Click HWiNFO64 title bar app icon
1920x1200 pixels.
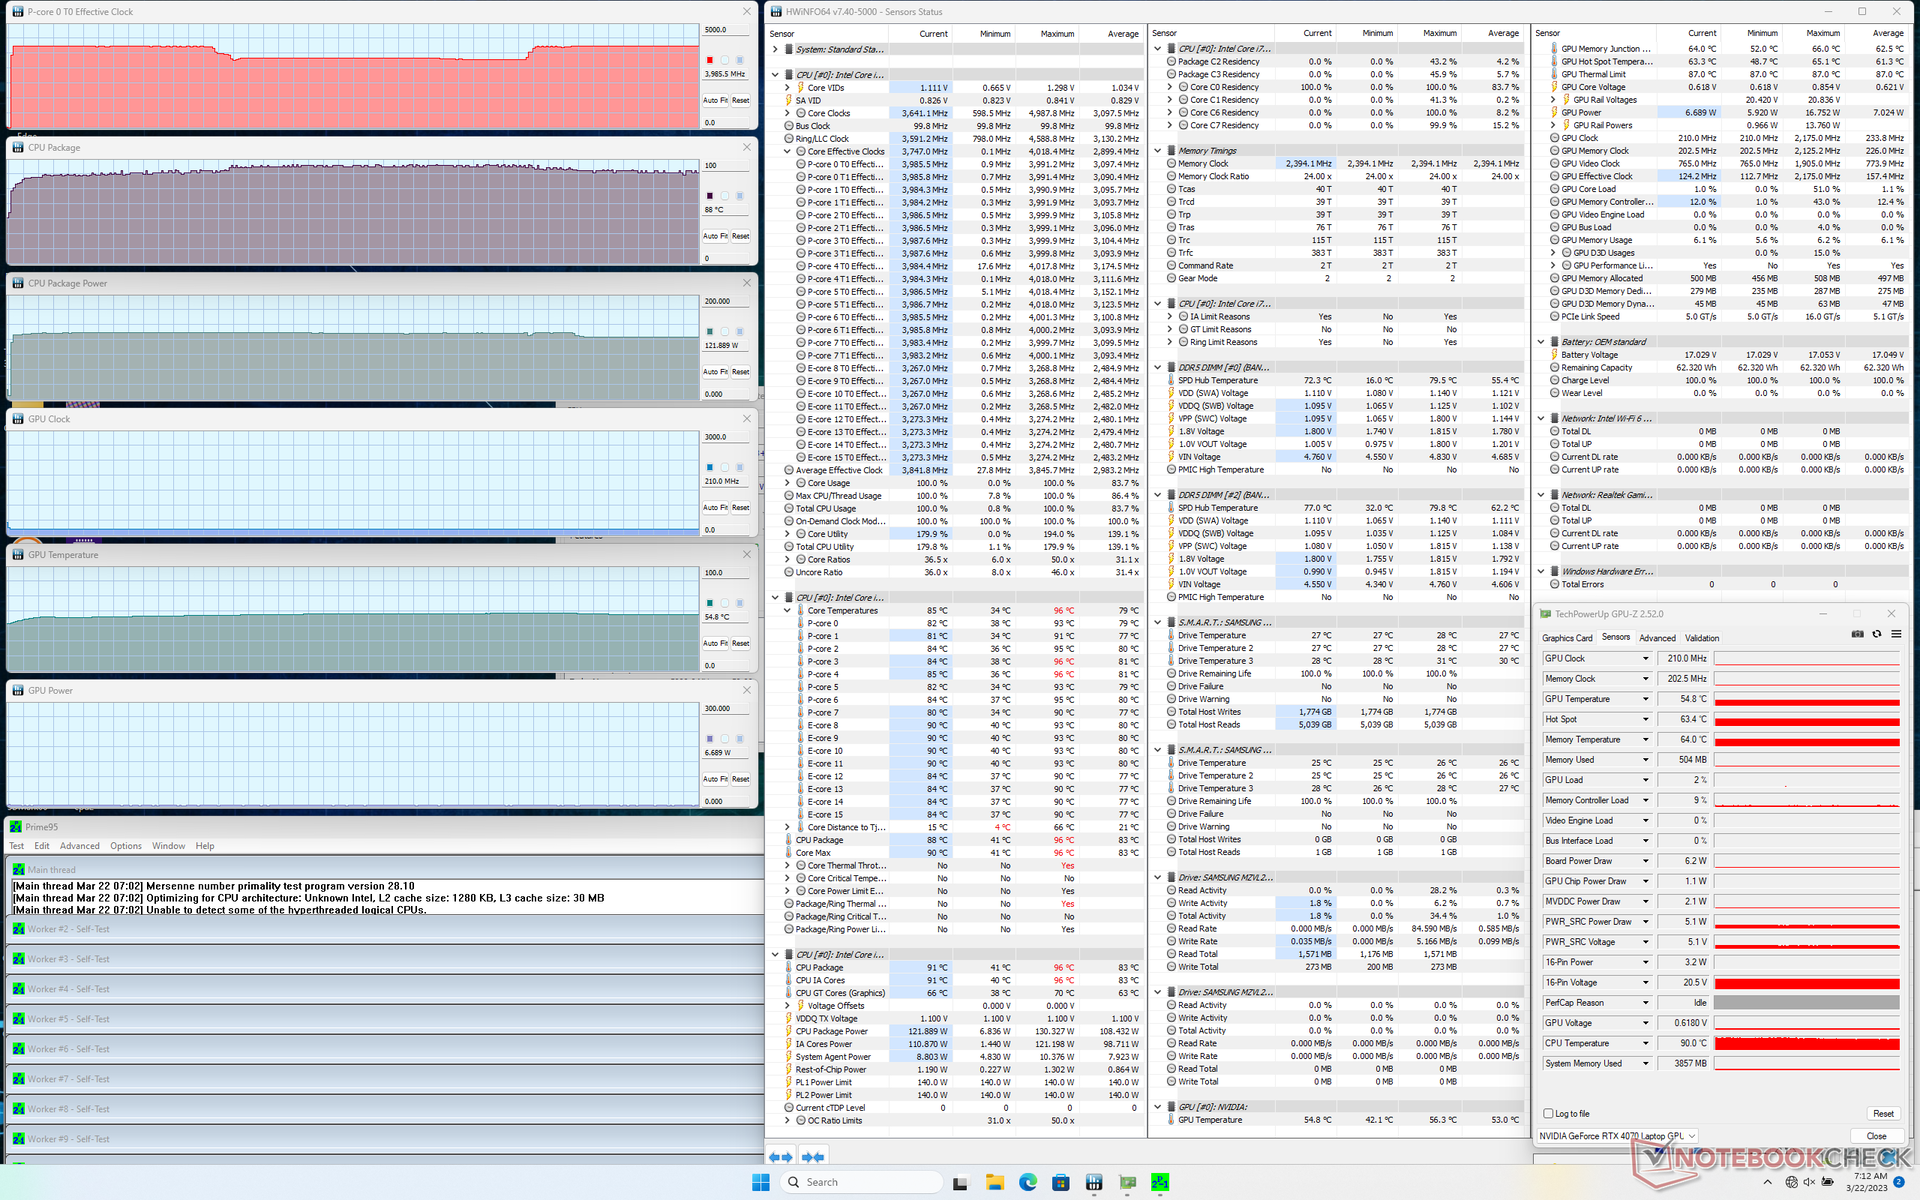pyautogui.click(x=776, y=12)
